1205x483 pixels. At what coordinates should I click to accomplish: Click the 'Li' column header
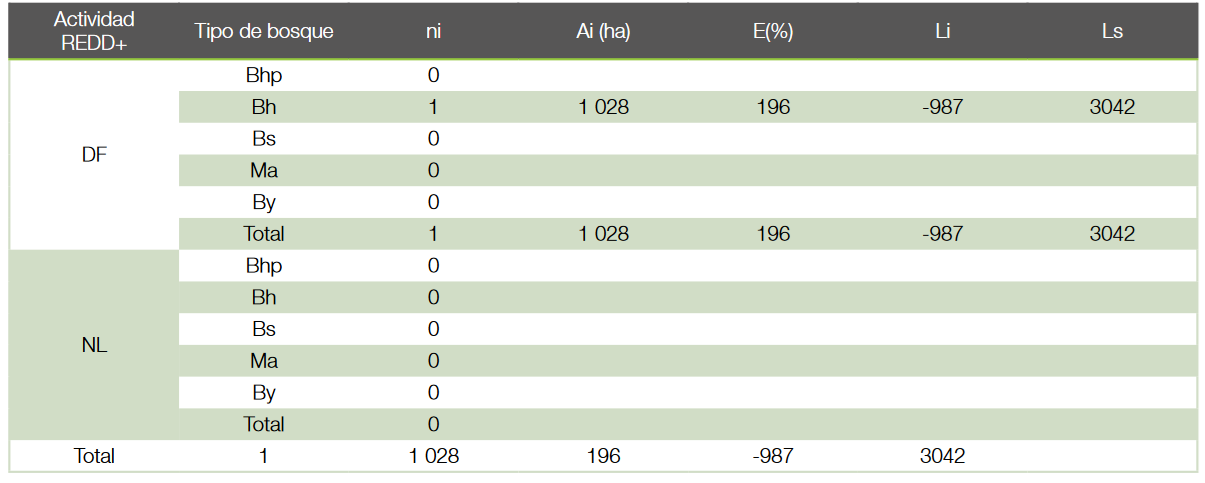click(942, 31)
